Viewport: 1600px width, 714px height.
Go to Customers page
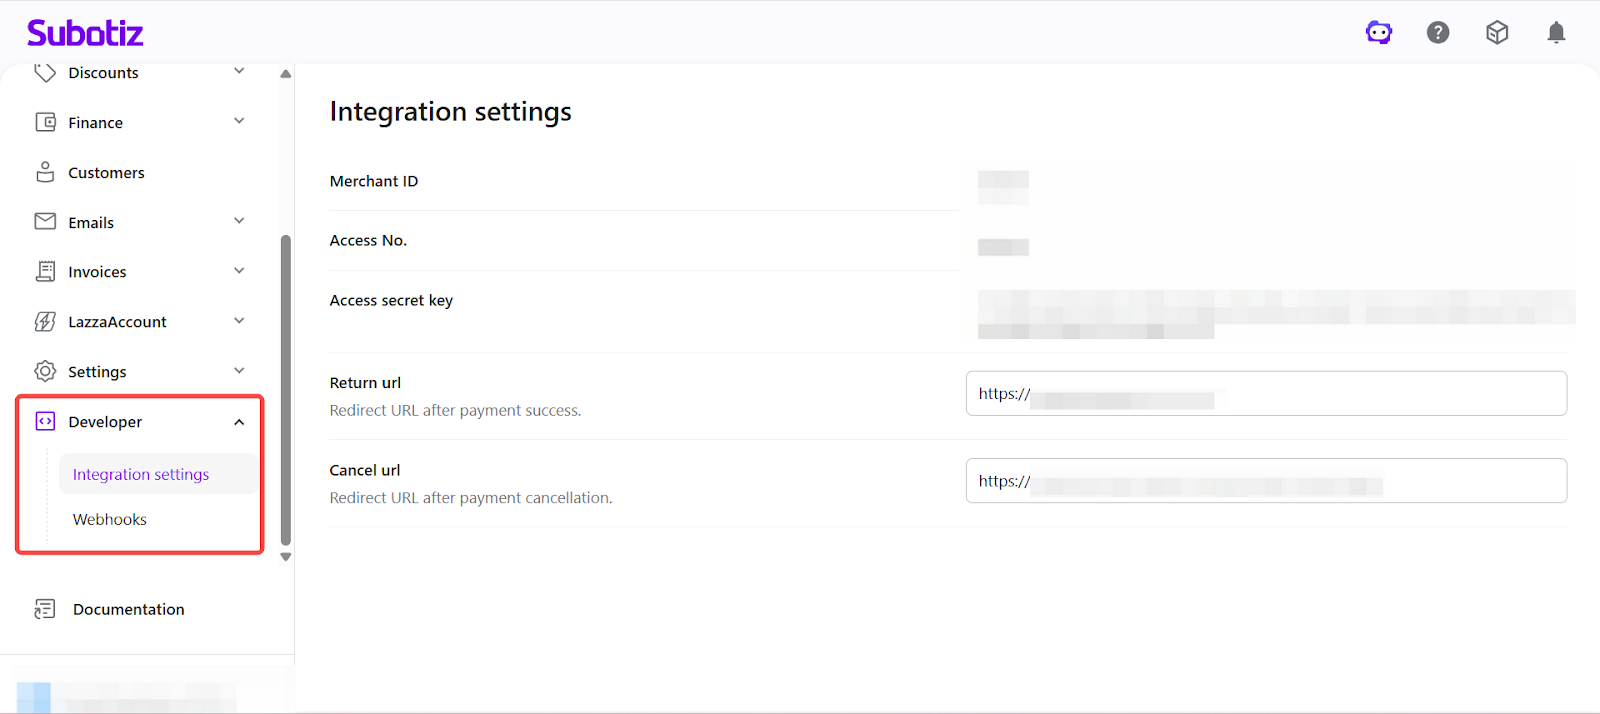(x=106, y=173)
